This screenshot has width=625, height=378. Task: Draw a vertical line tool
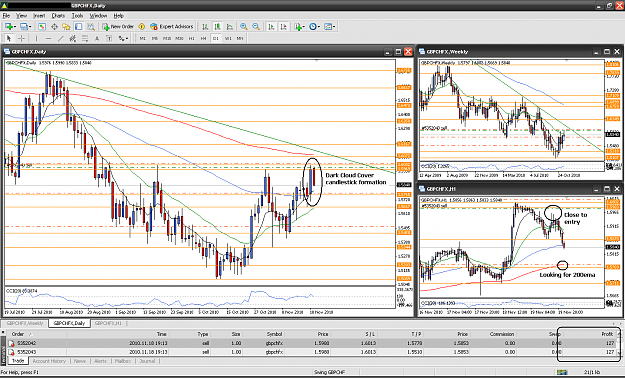point(36,38)
